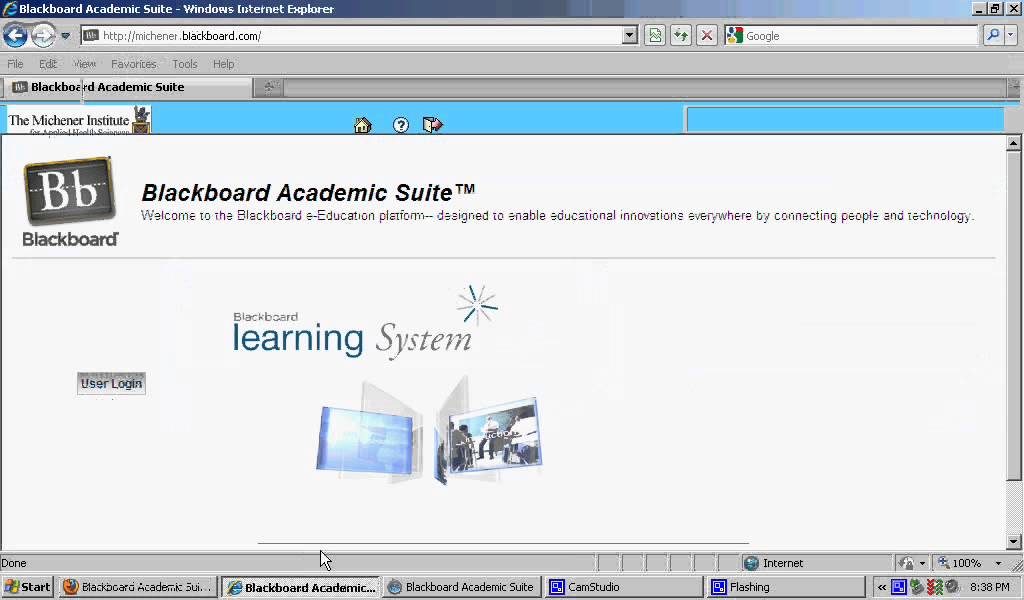Open the Help menu
Screen dimensions: 1024x600
[x=223, y=64]
